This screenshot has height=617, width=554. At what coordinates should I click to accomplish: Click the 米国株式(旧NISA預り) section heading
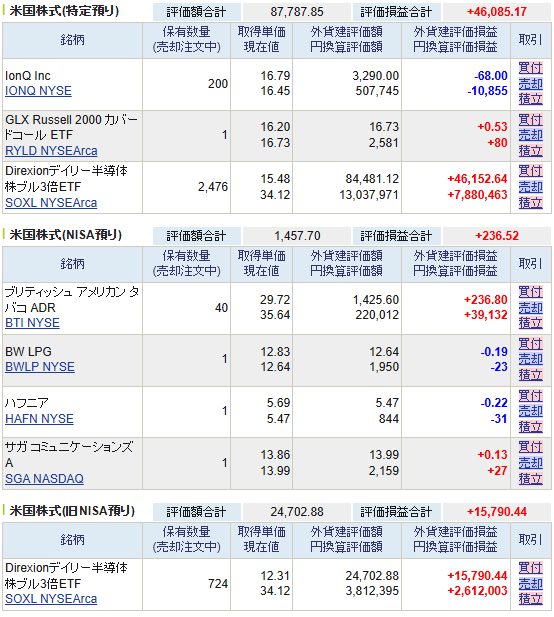72,511
